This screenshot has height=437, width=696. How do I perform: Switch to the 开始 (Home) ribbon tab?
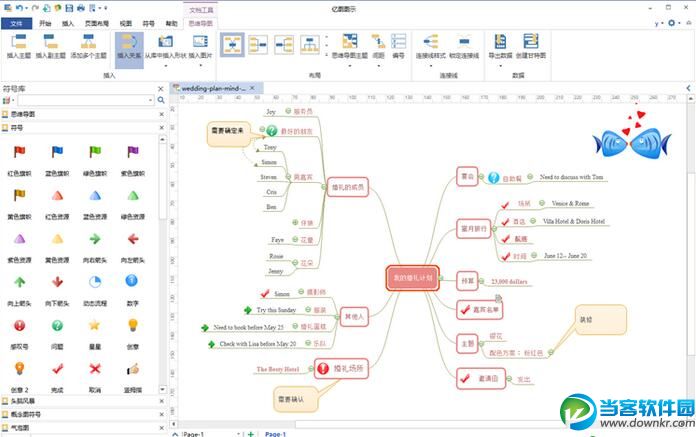(45, 23)
